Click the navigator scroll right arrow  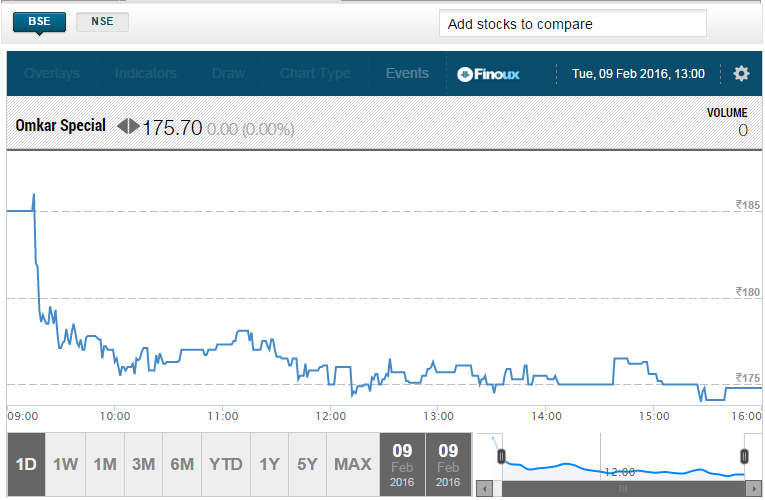(x=753, y=489)
